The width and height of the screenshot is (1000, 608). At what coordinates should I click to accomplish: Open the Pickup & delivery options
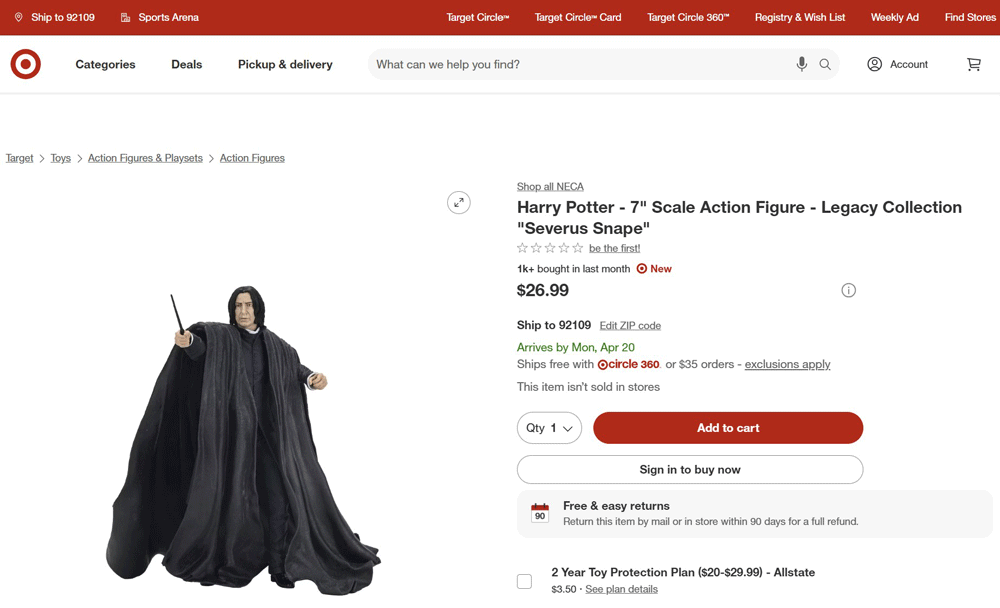point(284,64)
